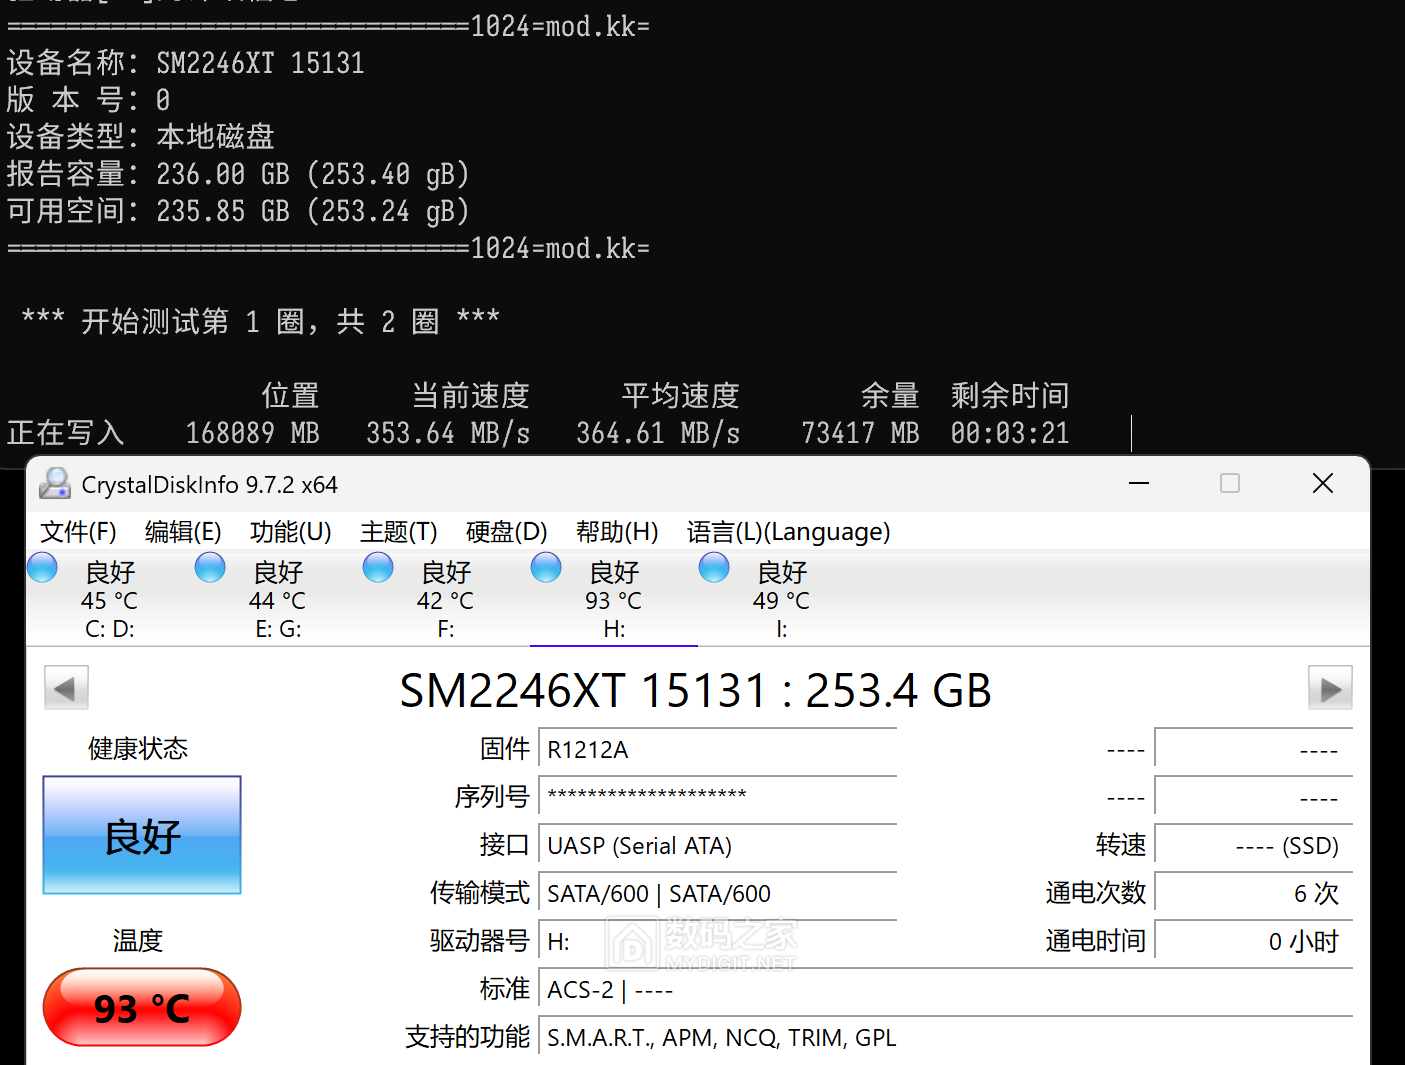Click terminal position value 168089 MB
This screenshot has height=1065, width=1405.
coord(252,433)
